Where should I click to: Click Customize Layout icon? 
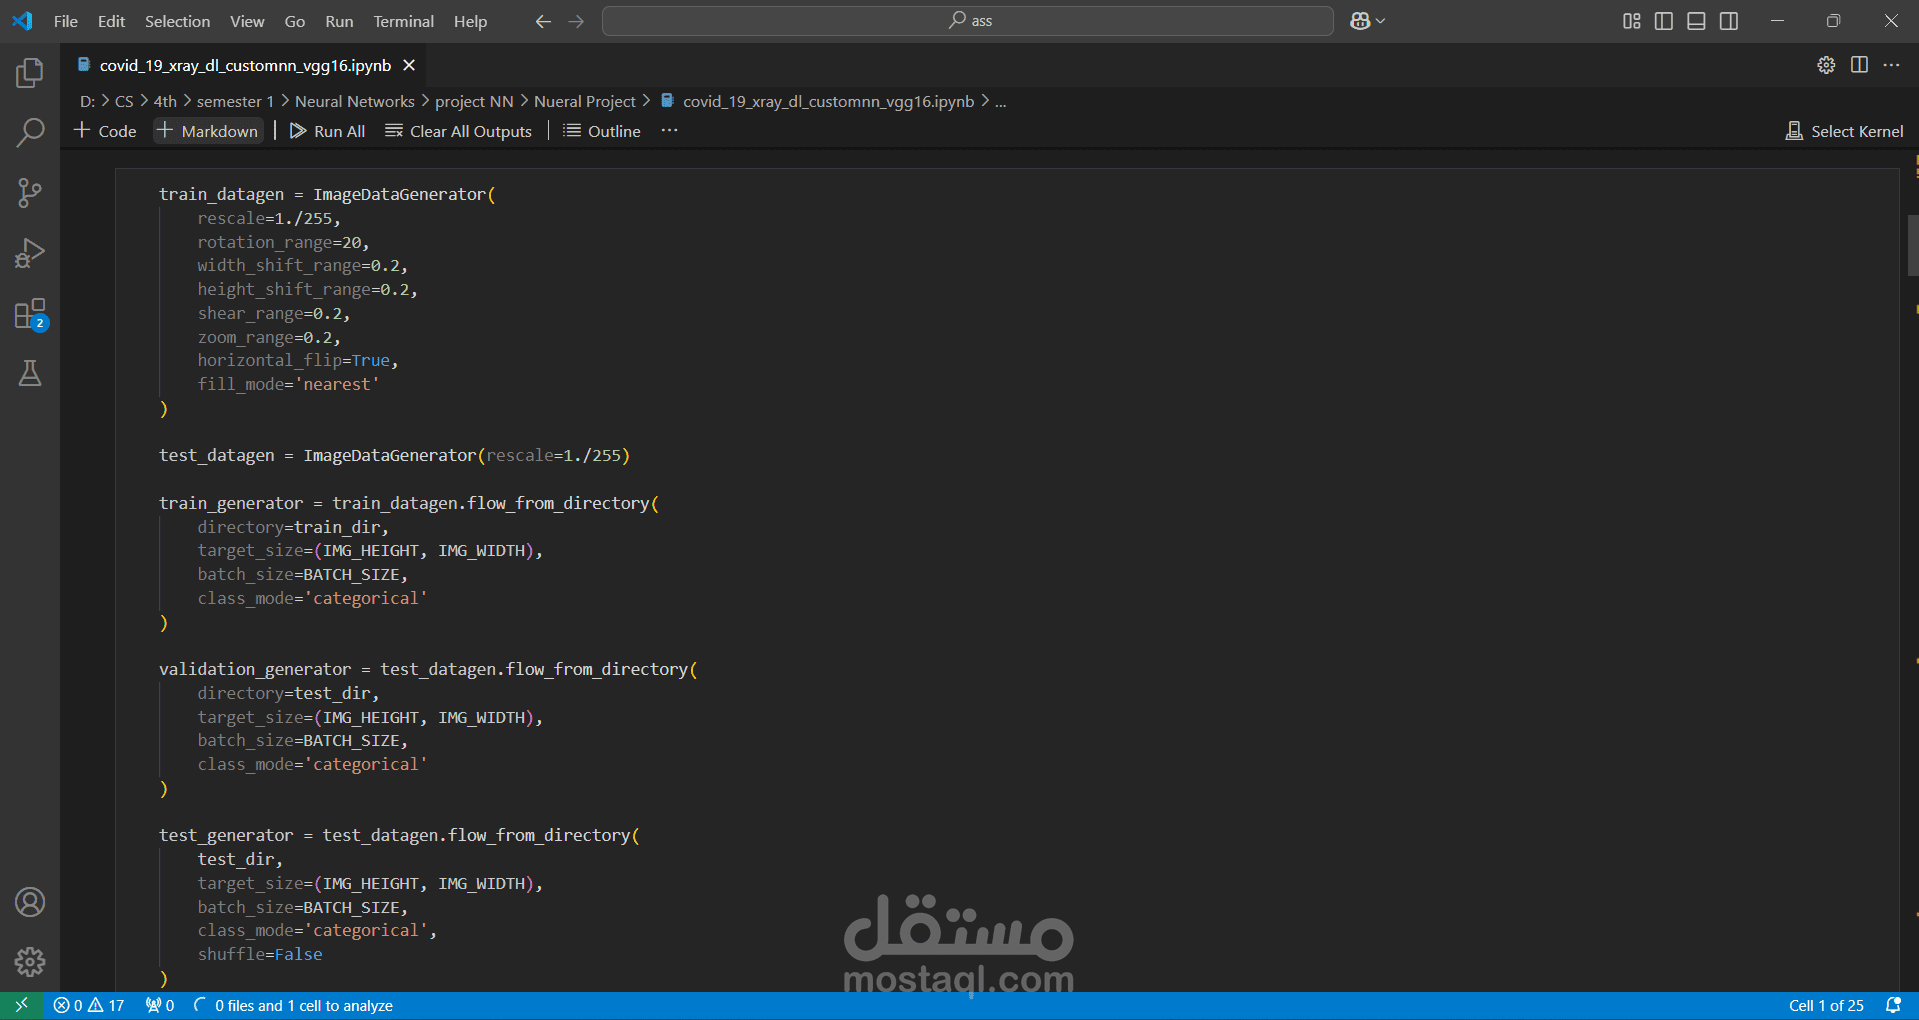(x=1631, y=21)
